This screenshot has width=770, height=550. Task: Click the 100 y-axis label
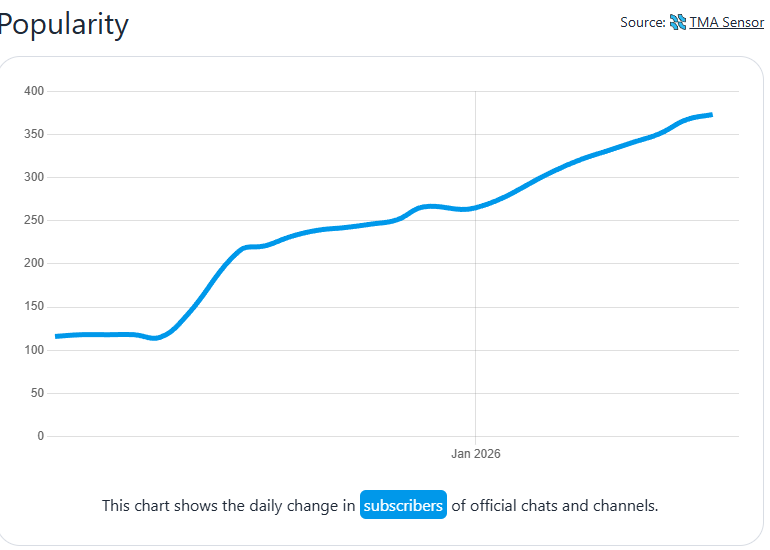point(34,350)
